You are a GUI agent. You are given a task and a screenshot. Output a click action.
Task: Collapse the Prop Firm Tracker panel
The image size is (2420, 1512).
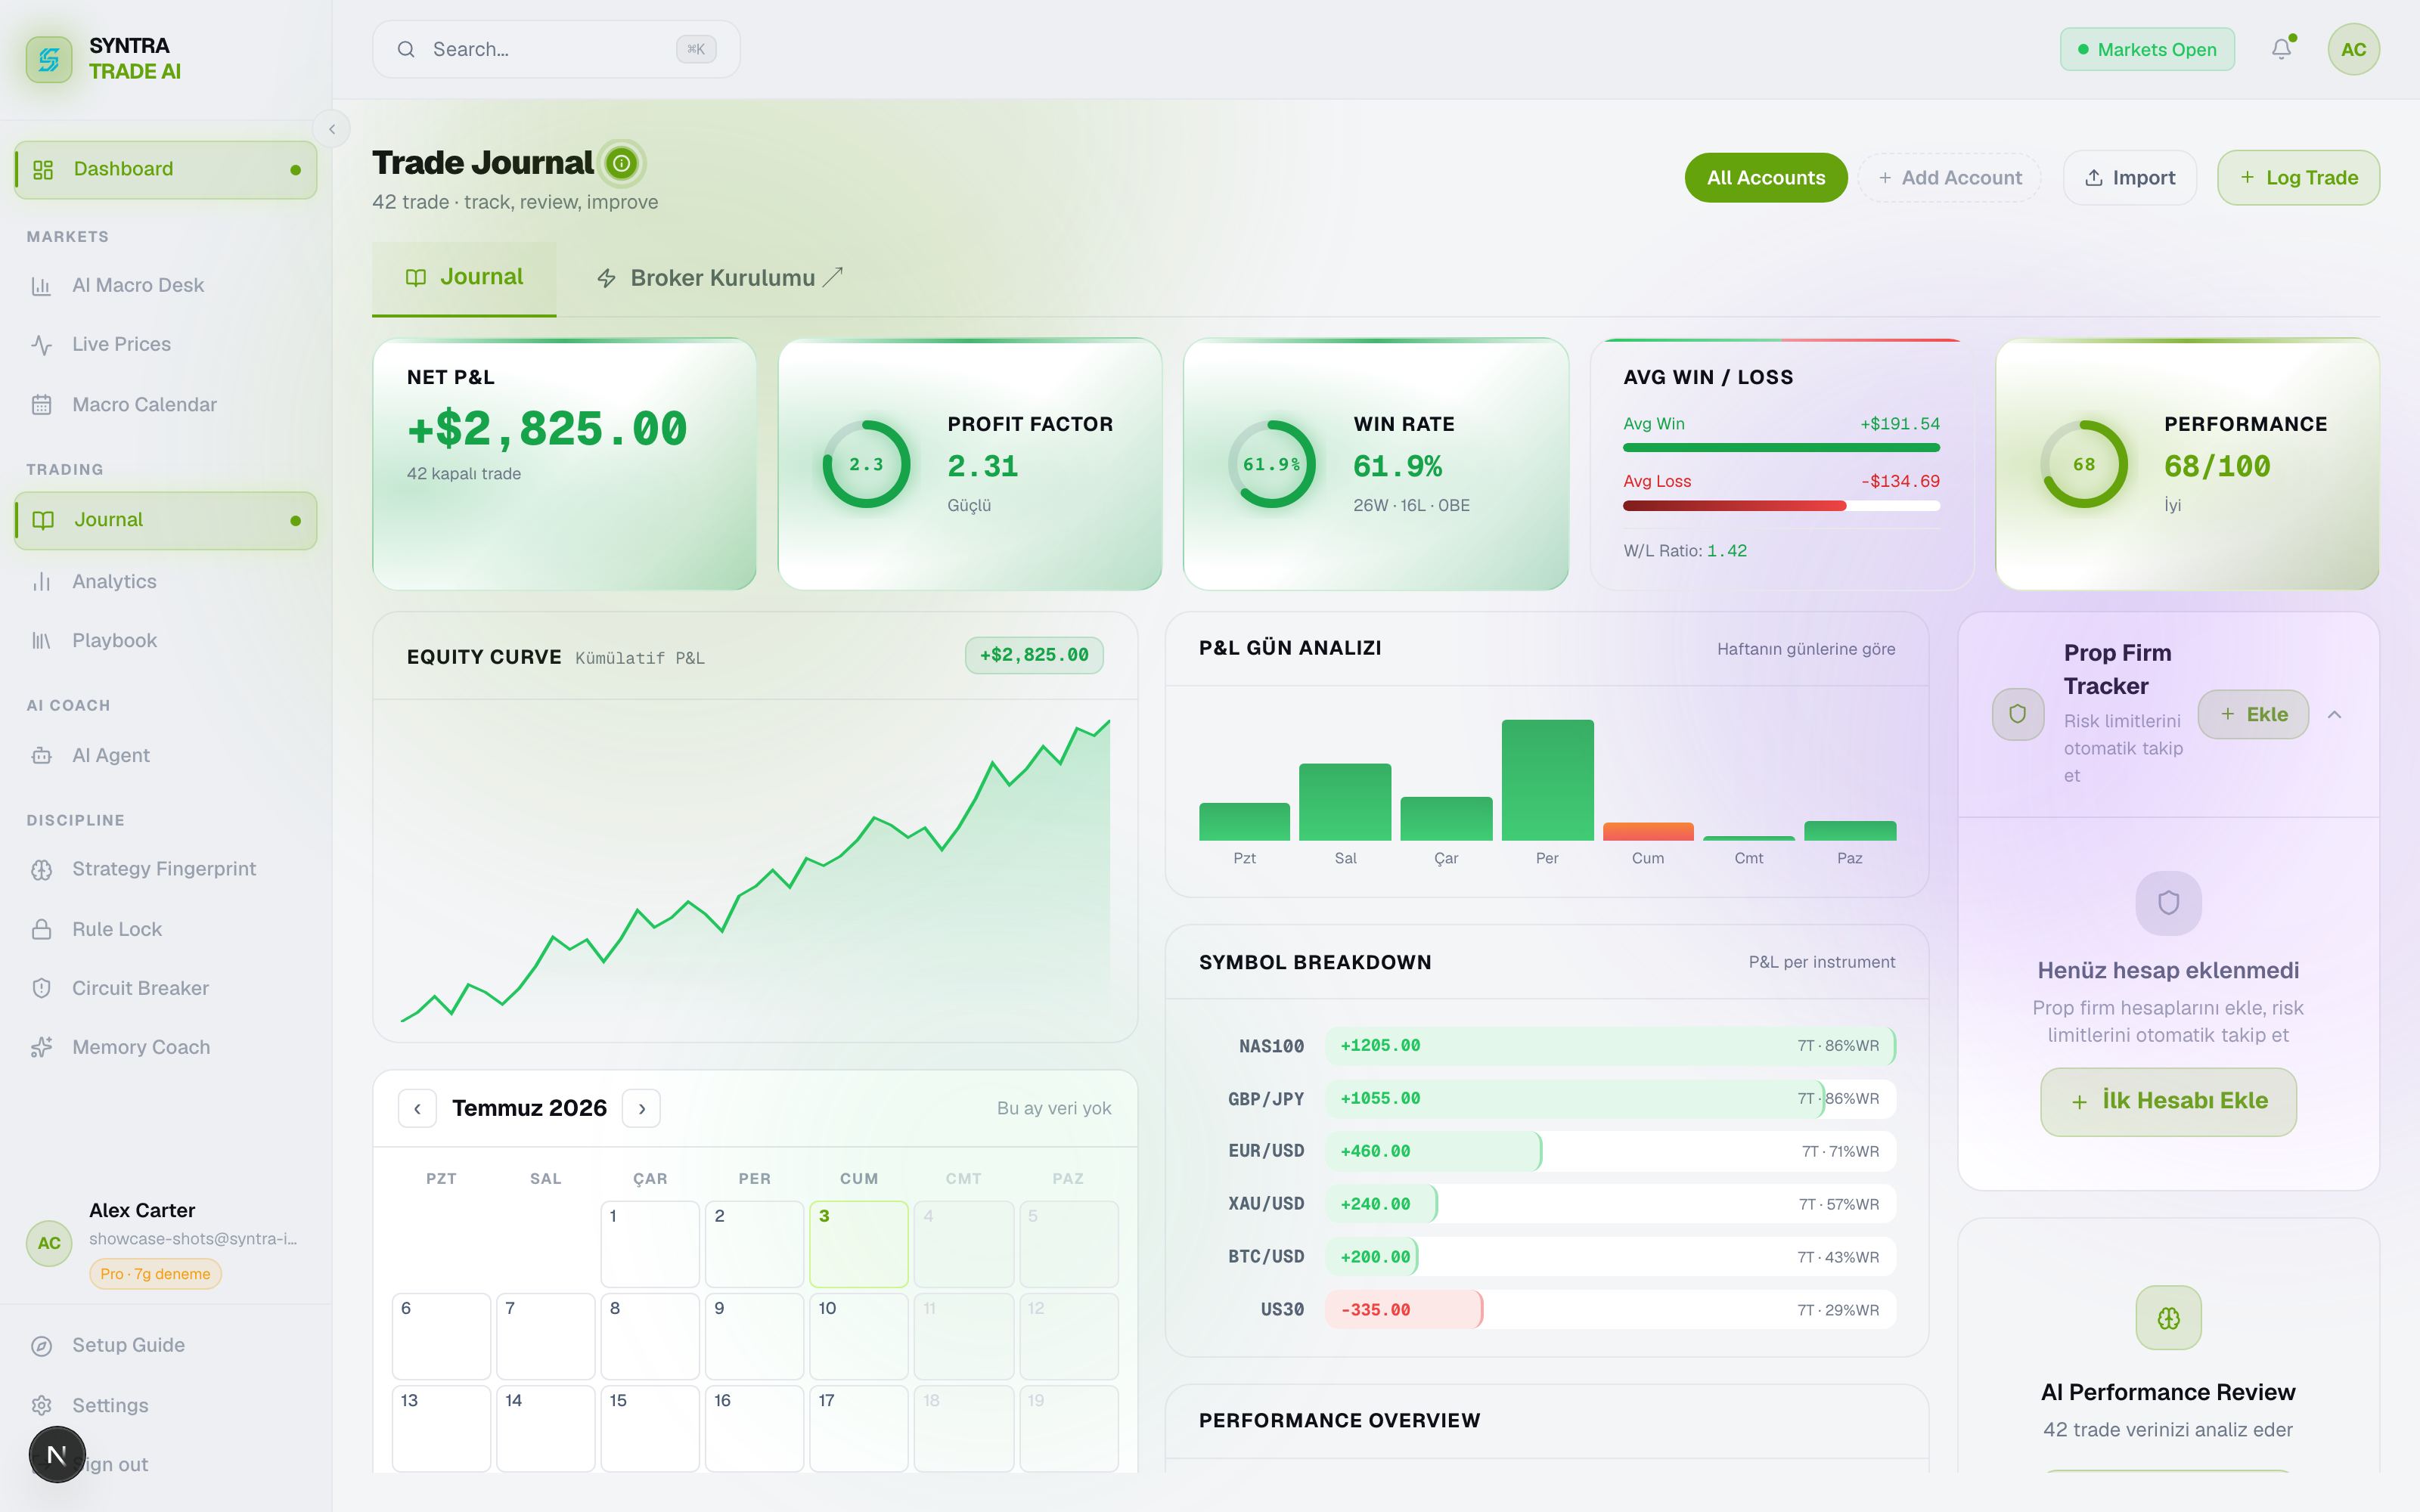(2334, 714)
